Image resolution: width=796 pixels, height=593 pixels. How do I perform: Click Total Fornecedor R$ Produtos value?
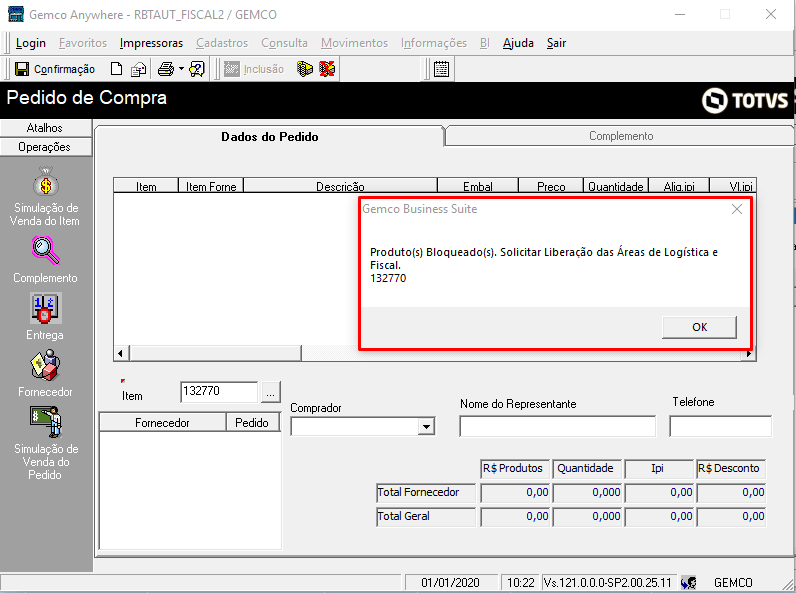pos(516,492)
